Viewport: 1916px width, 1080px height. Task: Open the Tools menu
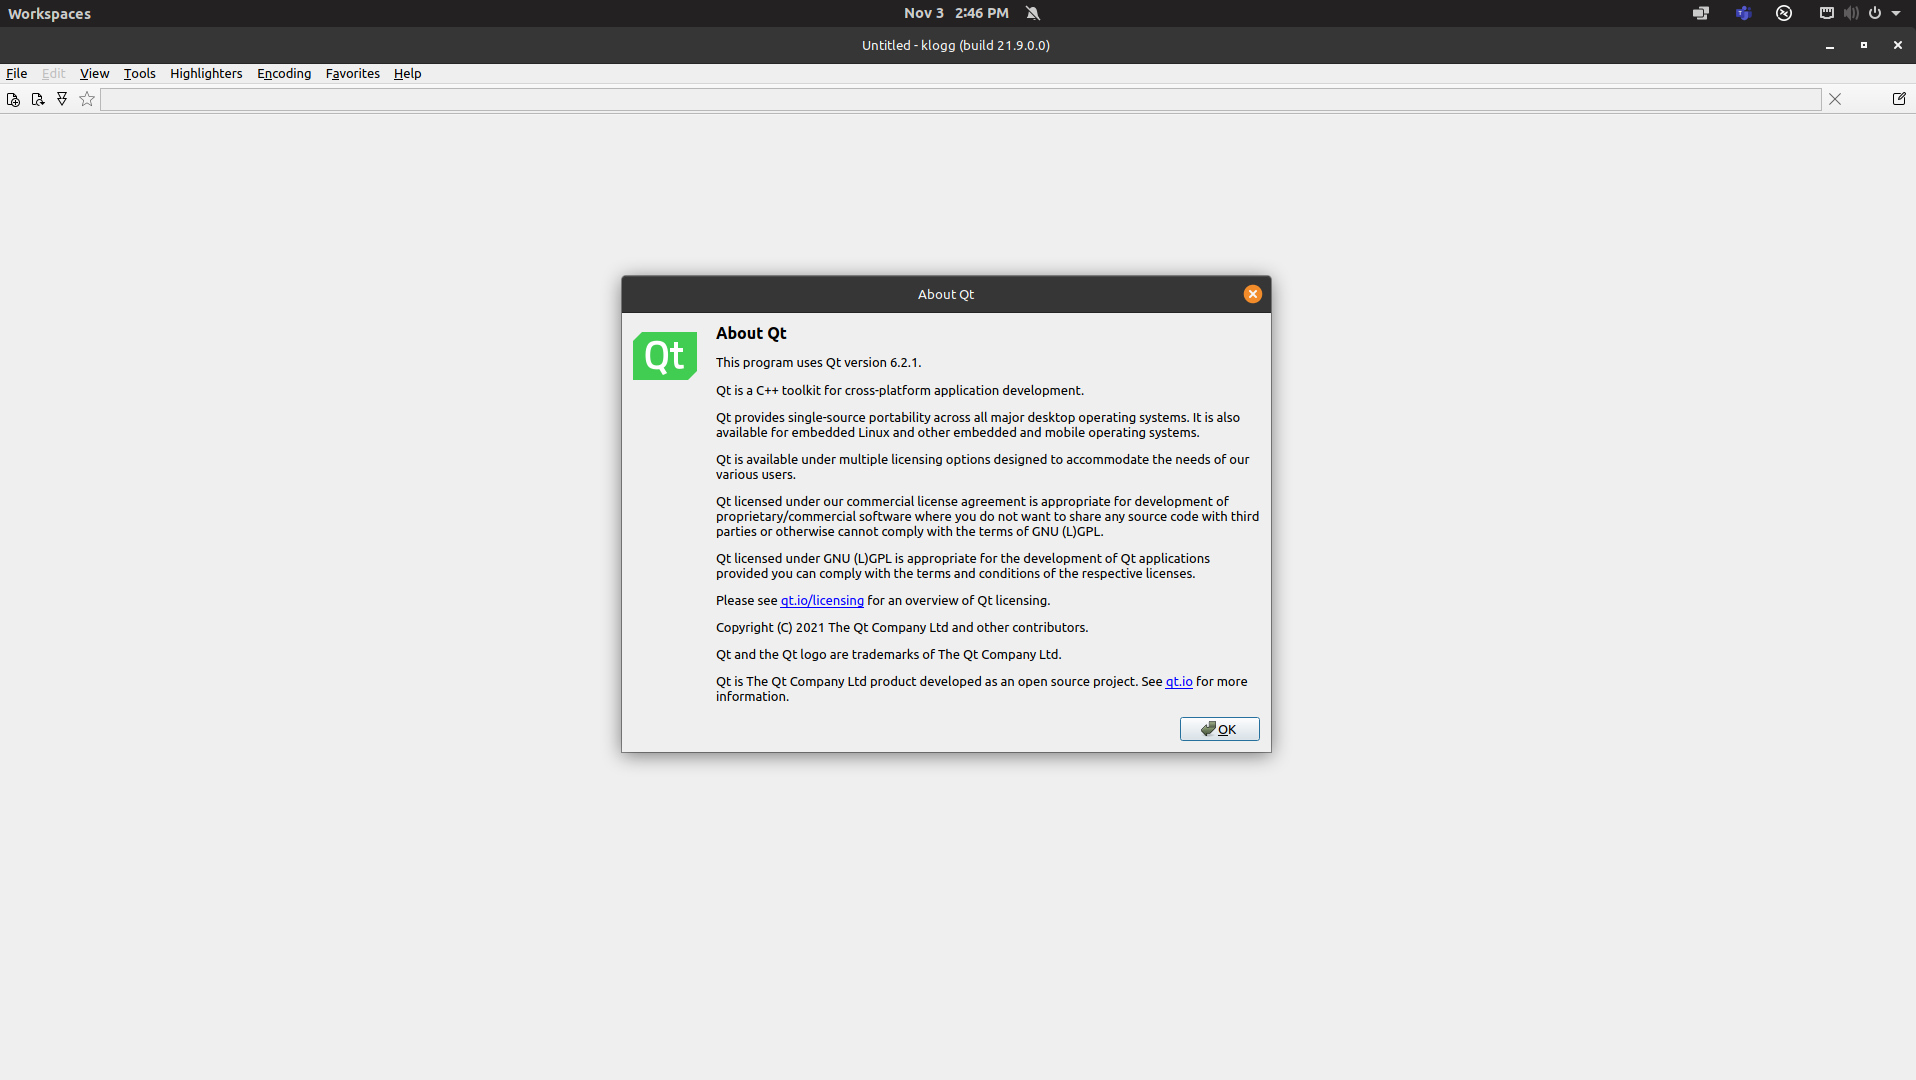coord(139,73)
